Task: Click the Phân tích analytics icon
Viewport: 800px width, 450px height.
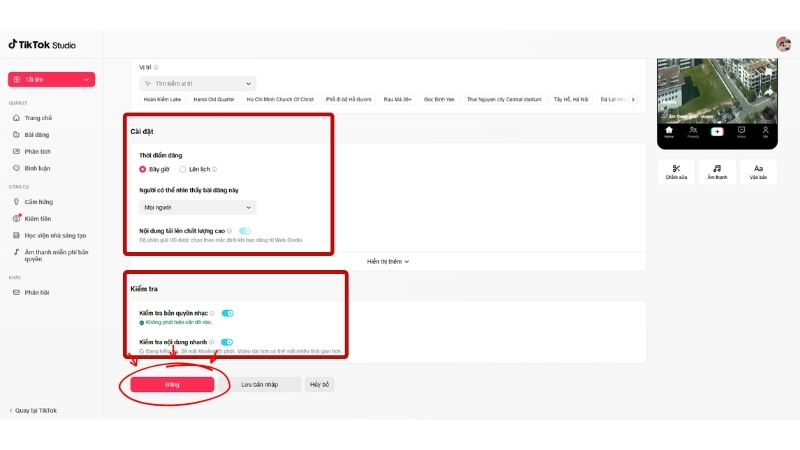Action: pyautogui.click(x=16, y=152)
